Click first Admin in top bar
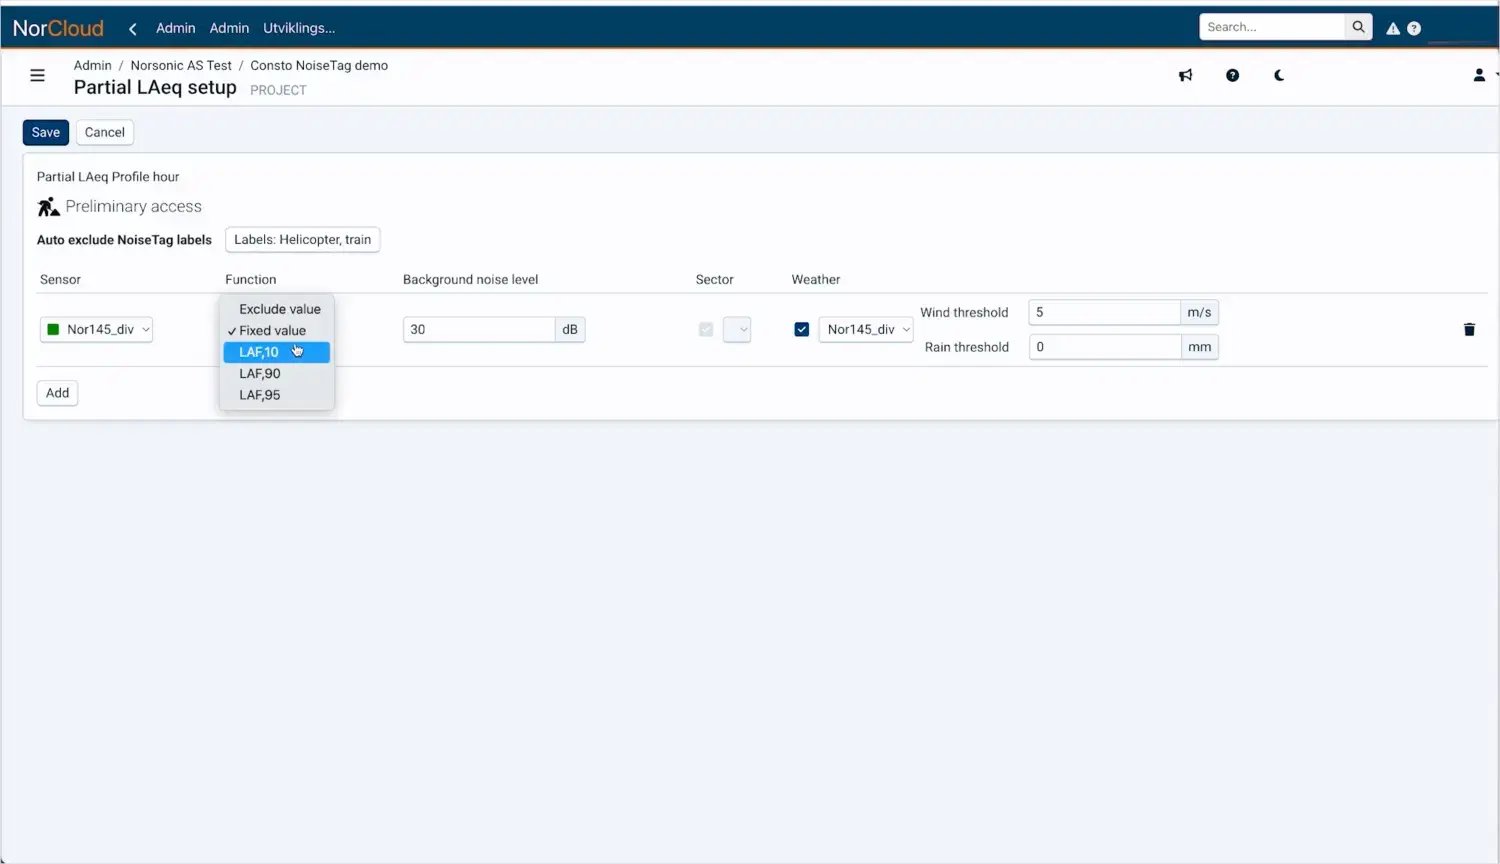 tap(176, 28)
